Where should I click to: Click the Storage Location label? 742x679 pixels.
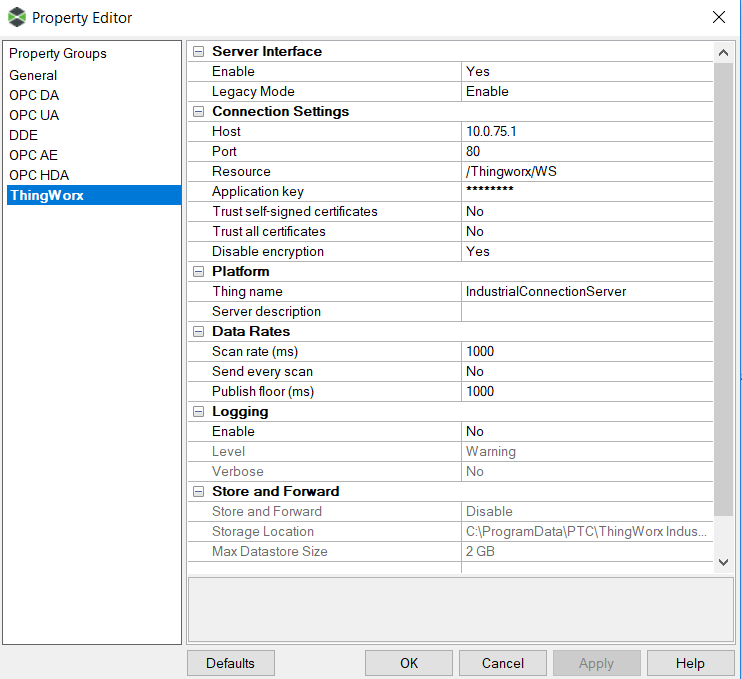[263, 532]
